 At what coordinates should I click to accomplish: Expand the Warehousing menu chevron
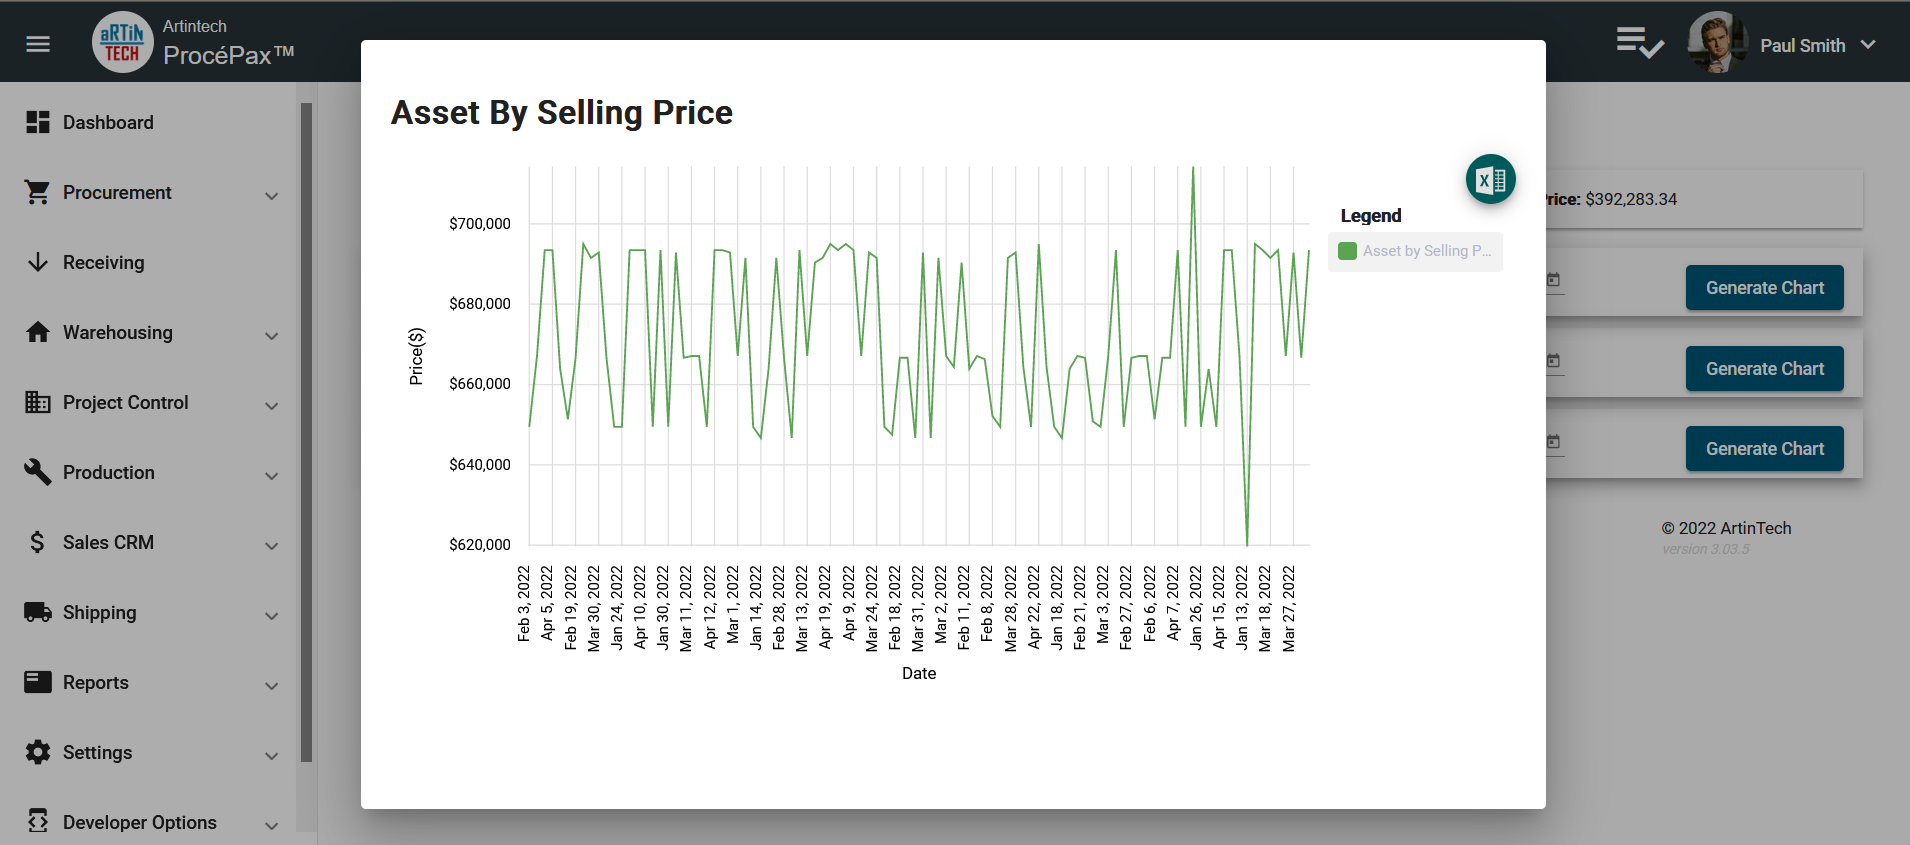[x=272, y=335]
